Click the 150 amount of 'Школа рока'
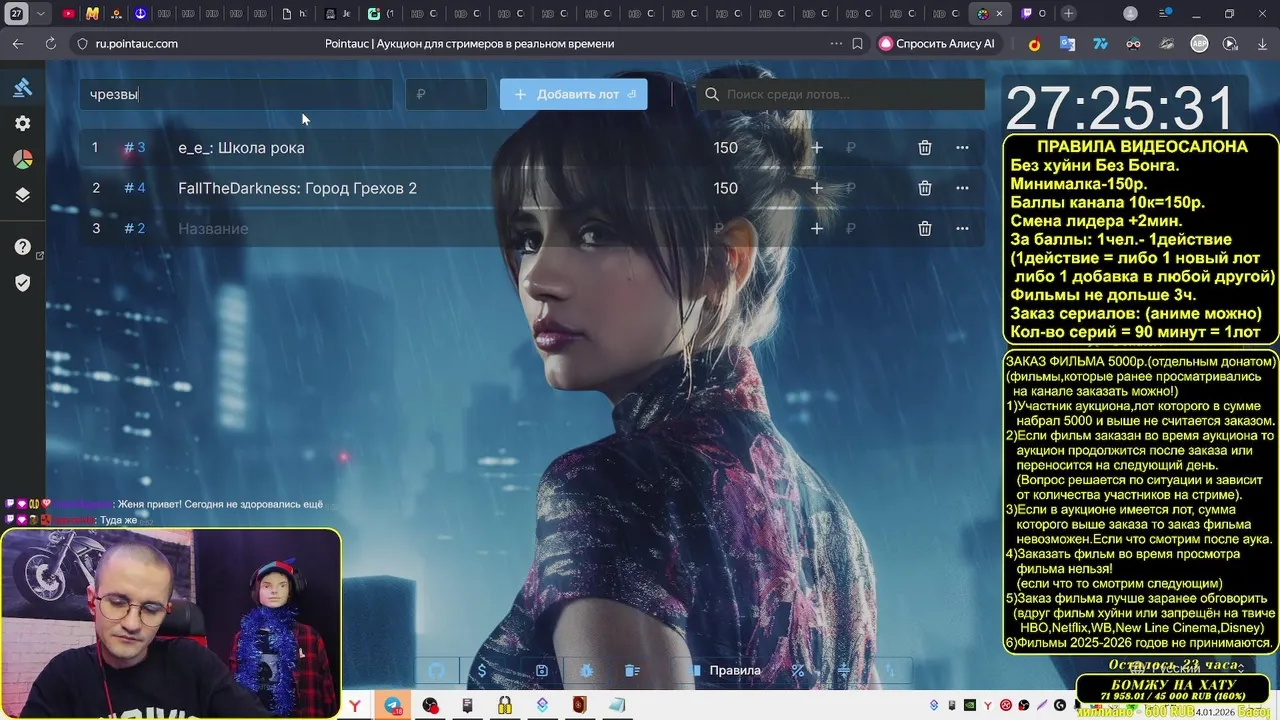The width and height of the screenshot is (1280, 720). 726,148
